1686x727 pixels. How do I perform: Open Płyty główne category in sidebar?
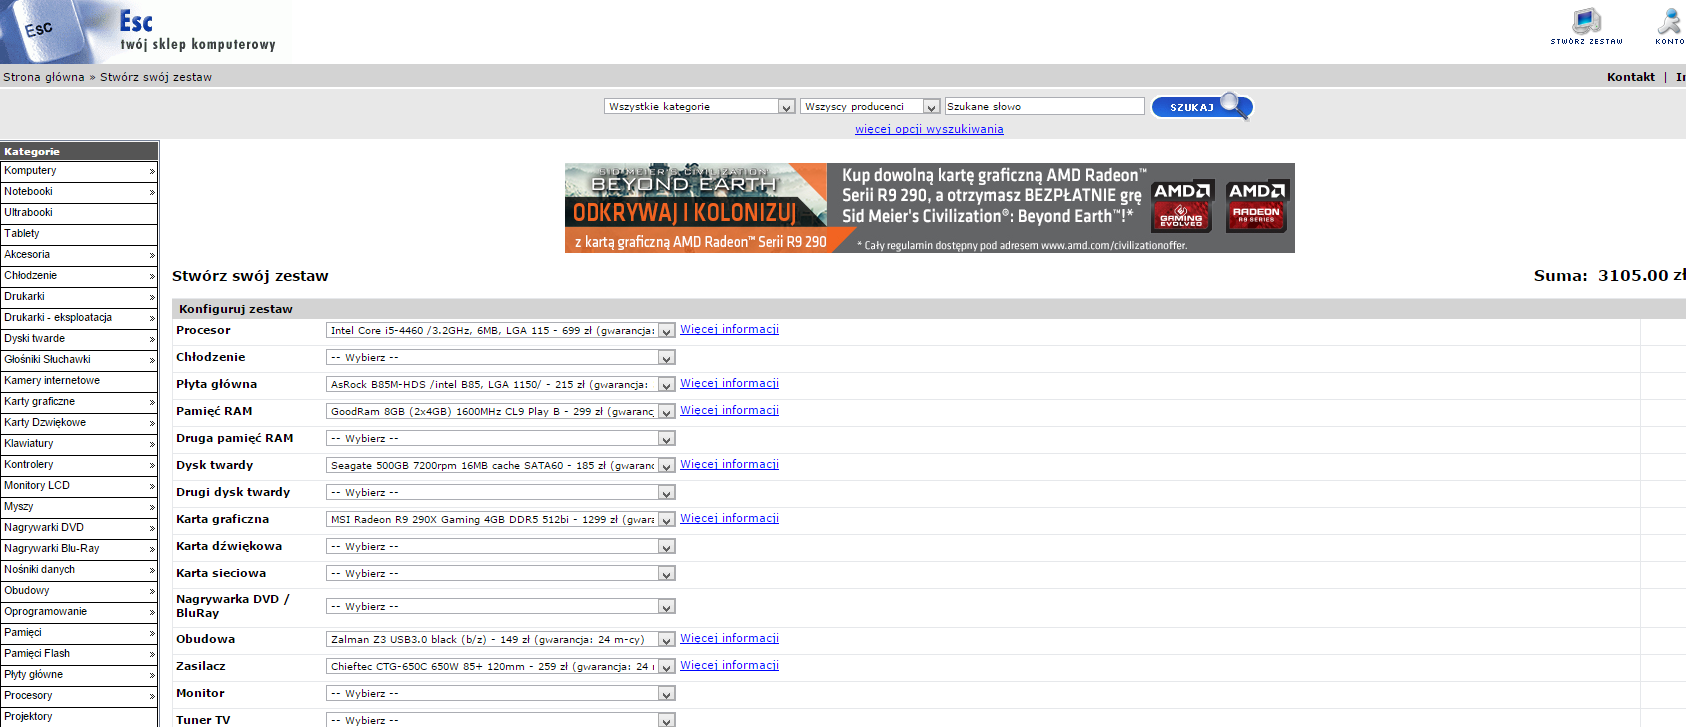[x=79, y=675]
